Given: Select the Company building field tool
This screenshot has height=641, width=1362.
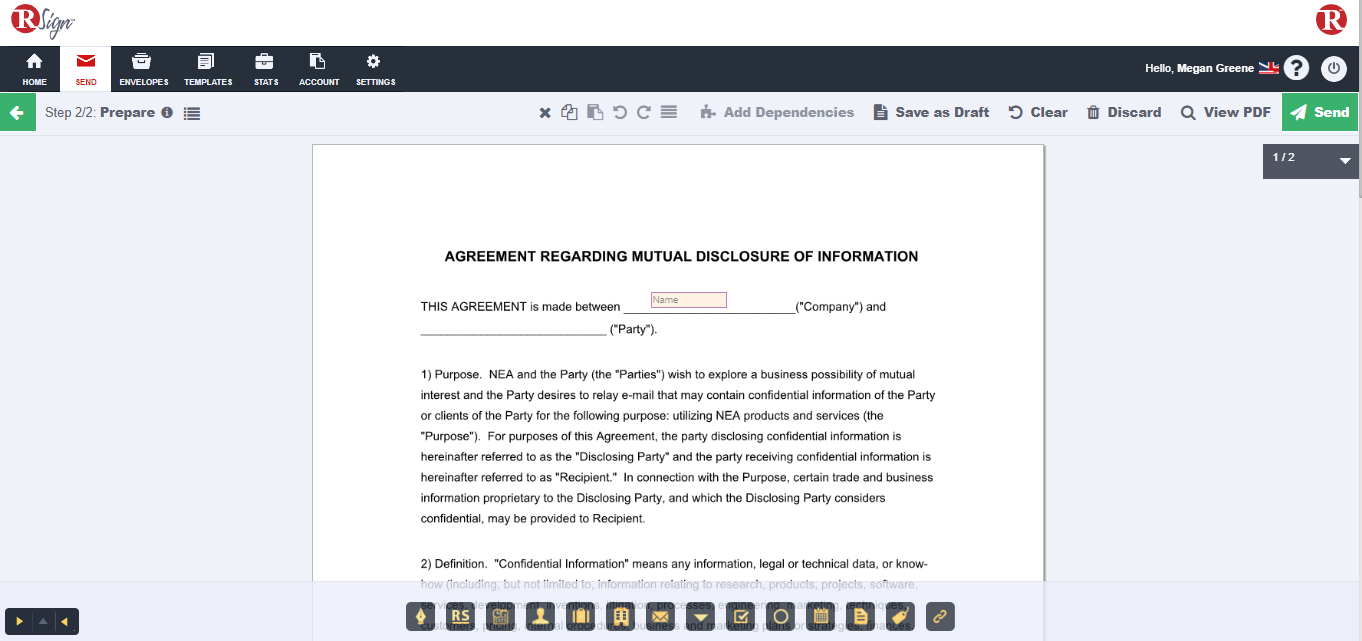Looking at the screenshot, I should click(x=620, y=616).
